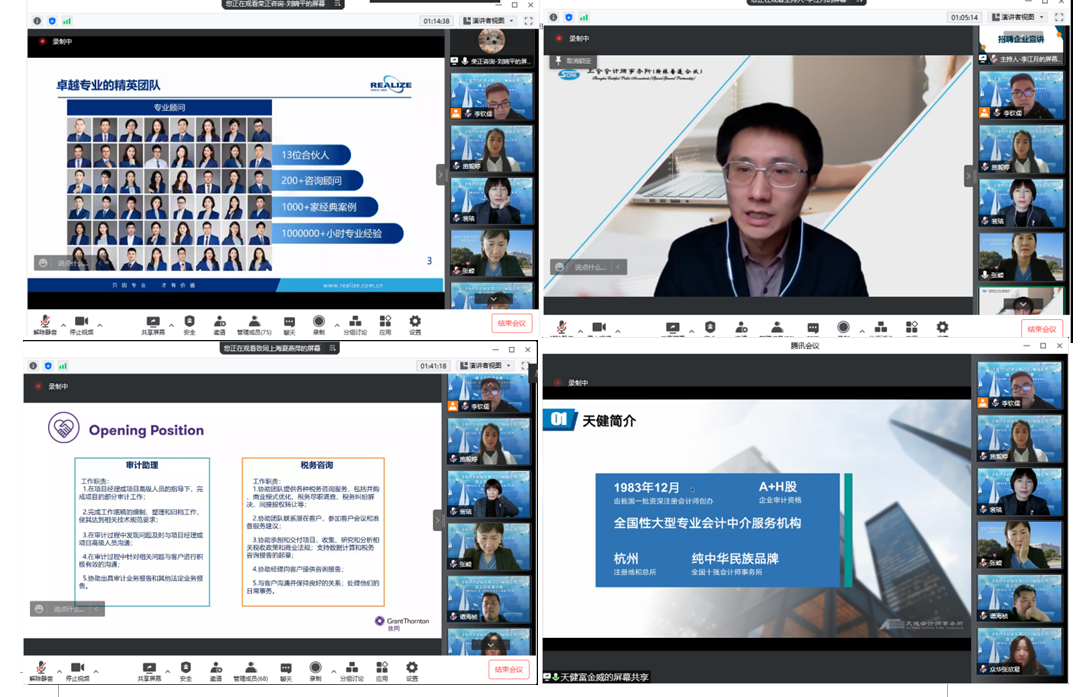Click Invite icon in top-left meeting window
The width and height of the screenshot is (1084, 697).
tap(219, 324)
